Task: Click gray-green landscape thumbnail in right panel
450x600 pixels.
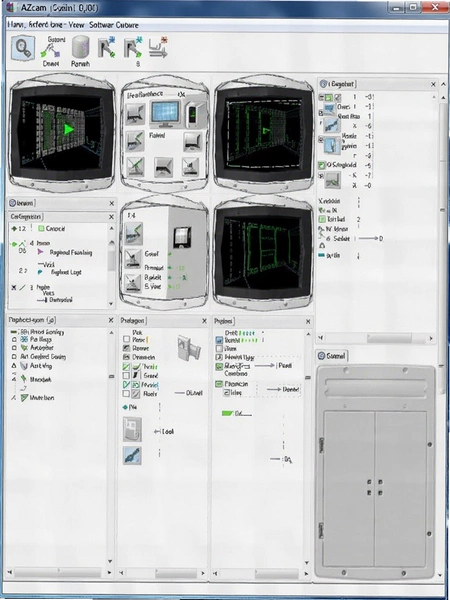Action: coord(333,180)
